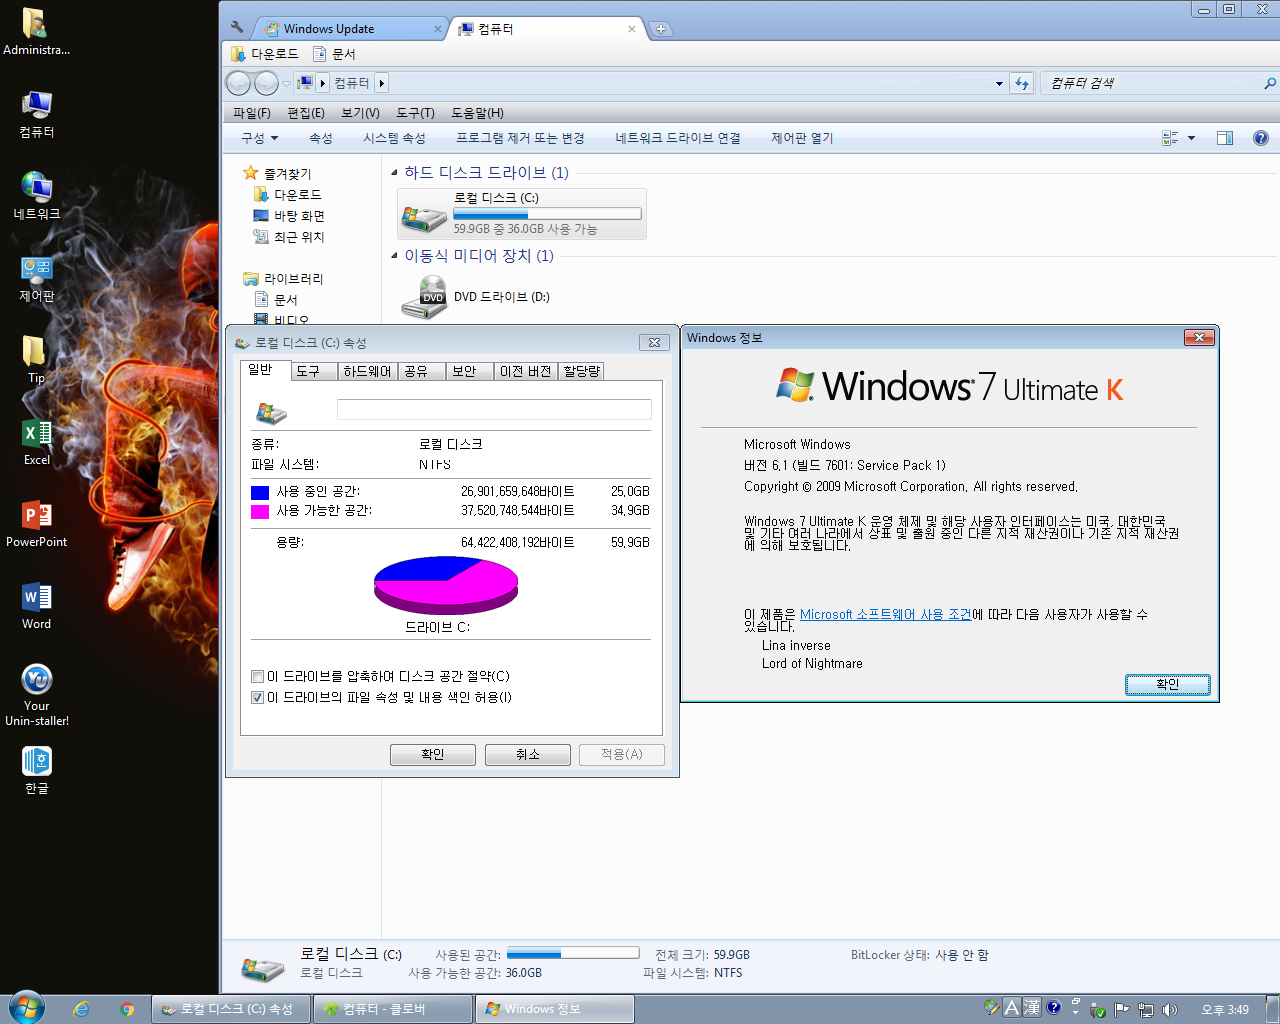This screenshot has height=1024, width=1280.
Task: Collapse the 이동식 미디어 장치 group
Action: tap(394, 256)
